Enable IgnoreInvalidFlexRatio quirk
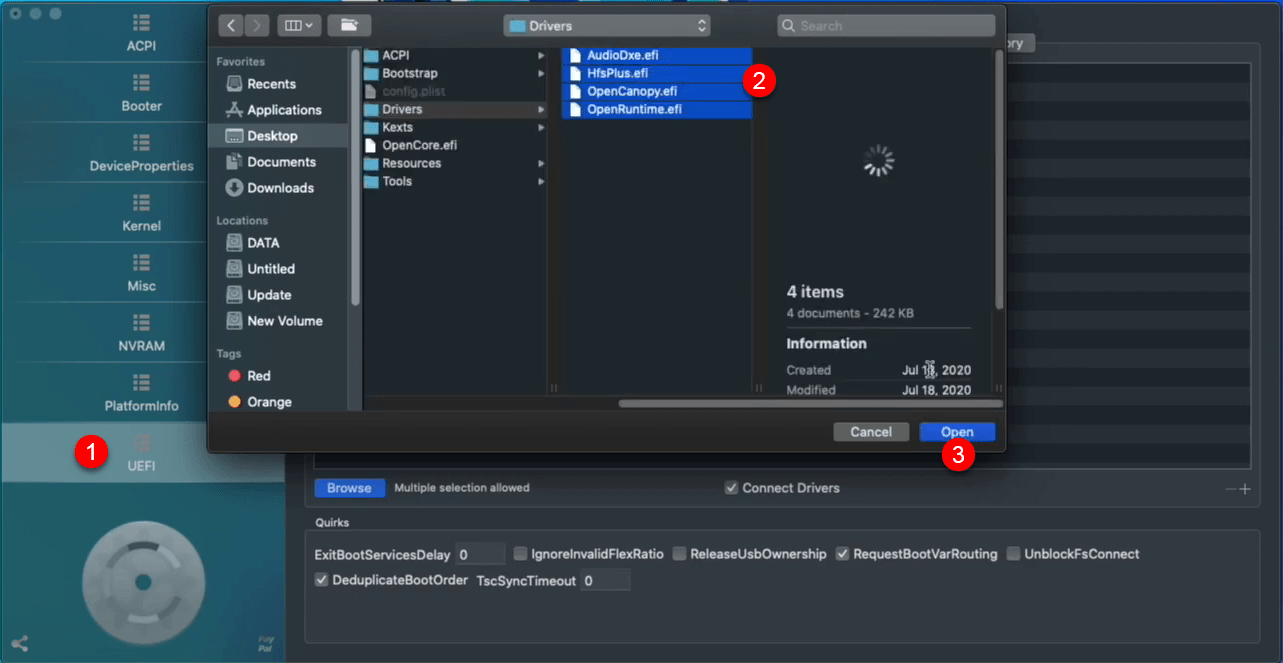The height and width of the screenshot is (663, 1283). (521, 554)
